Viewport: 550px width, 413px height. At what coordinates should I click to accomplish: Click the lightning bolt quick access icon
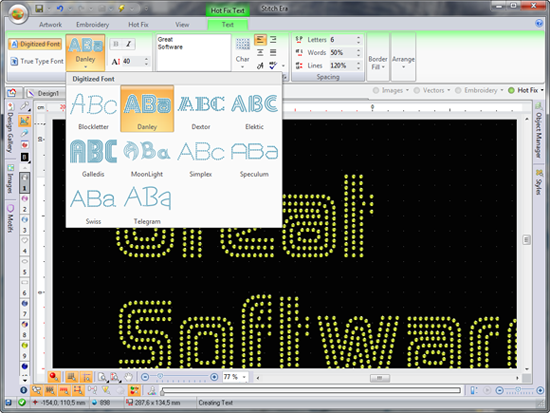[121, 8]
